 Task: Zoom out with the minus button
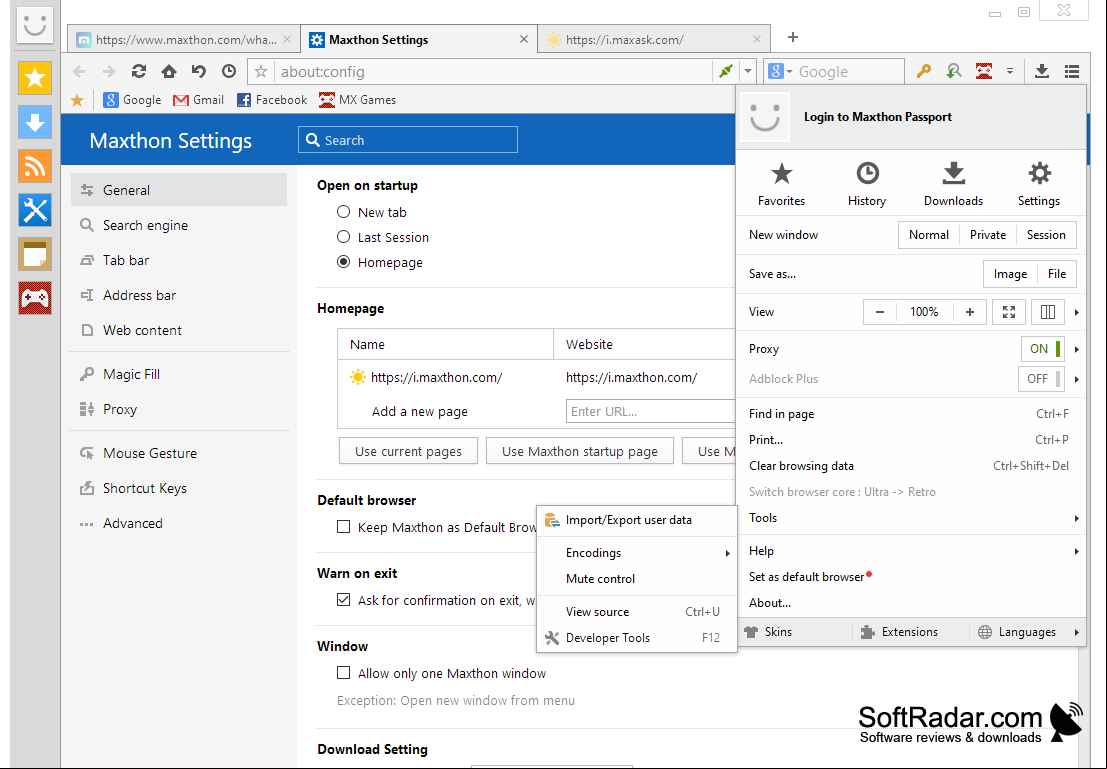point(880,312)
